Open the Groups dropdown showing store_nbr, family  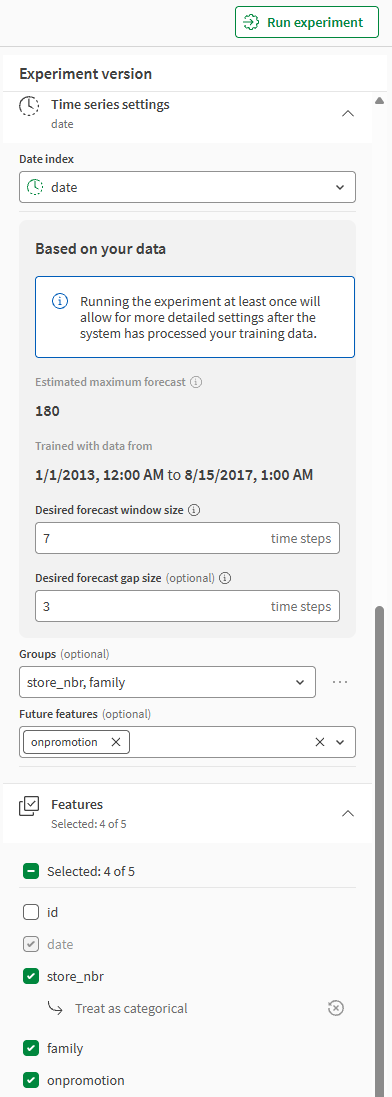coord(167,682)
